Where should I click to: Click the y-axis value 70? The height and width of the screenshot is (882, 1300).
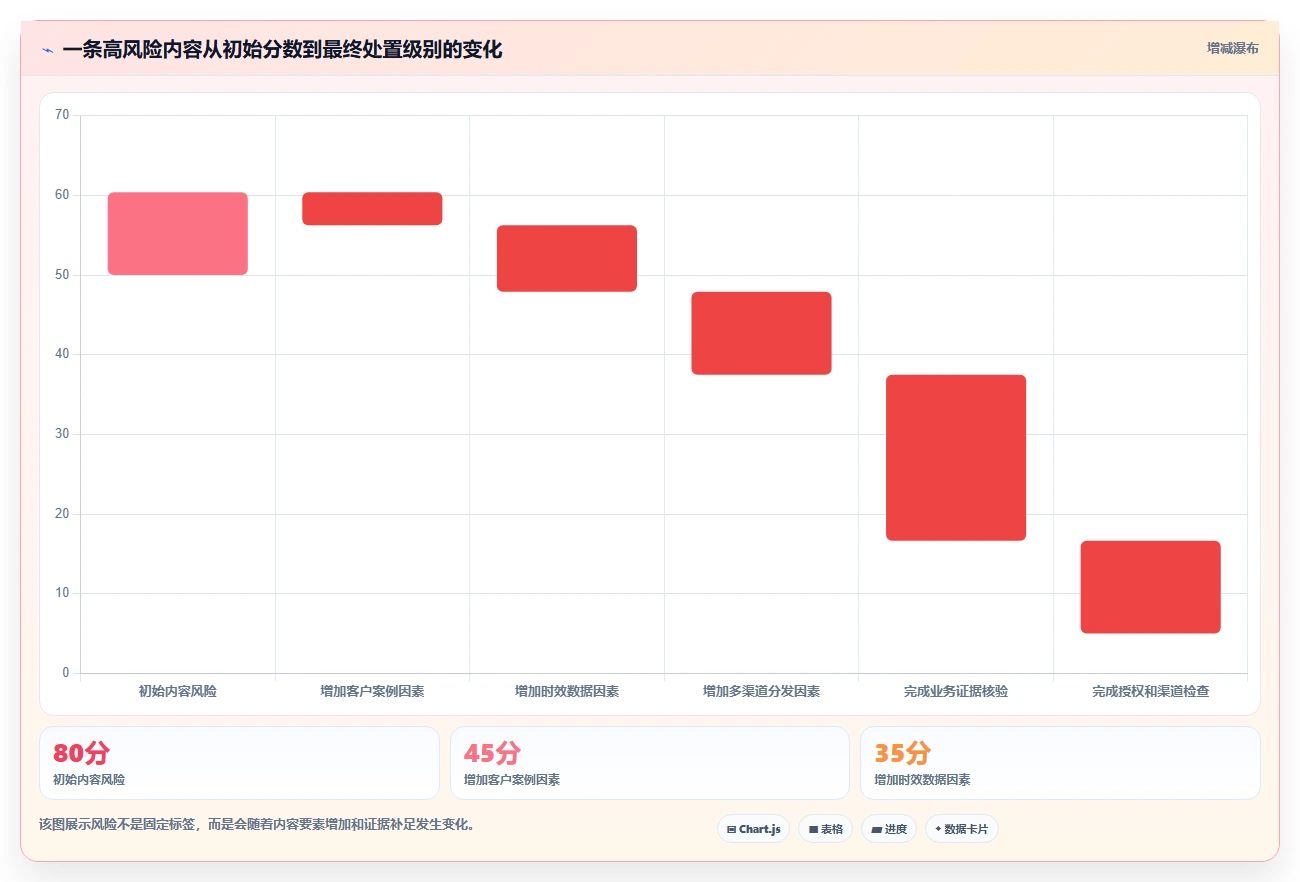(x=62, y=115)
